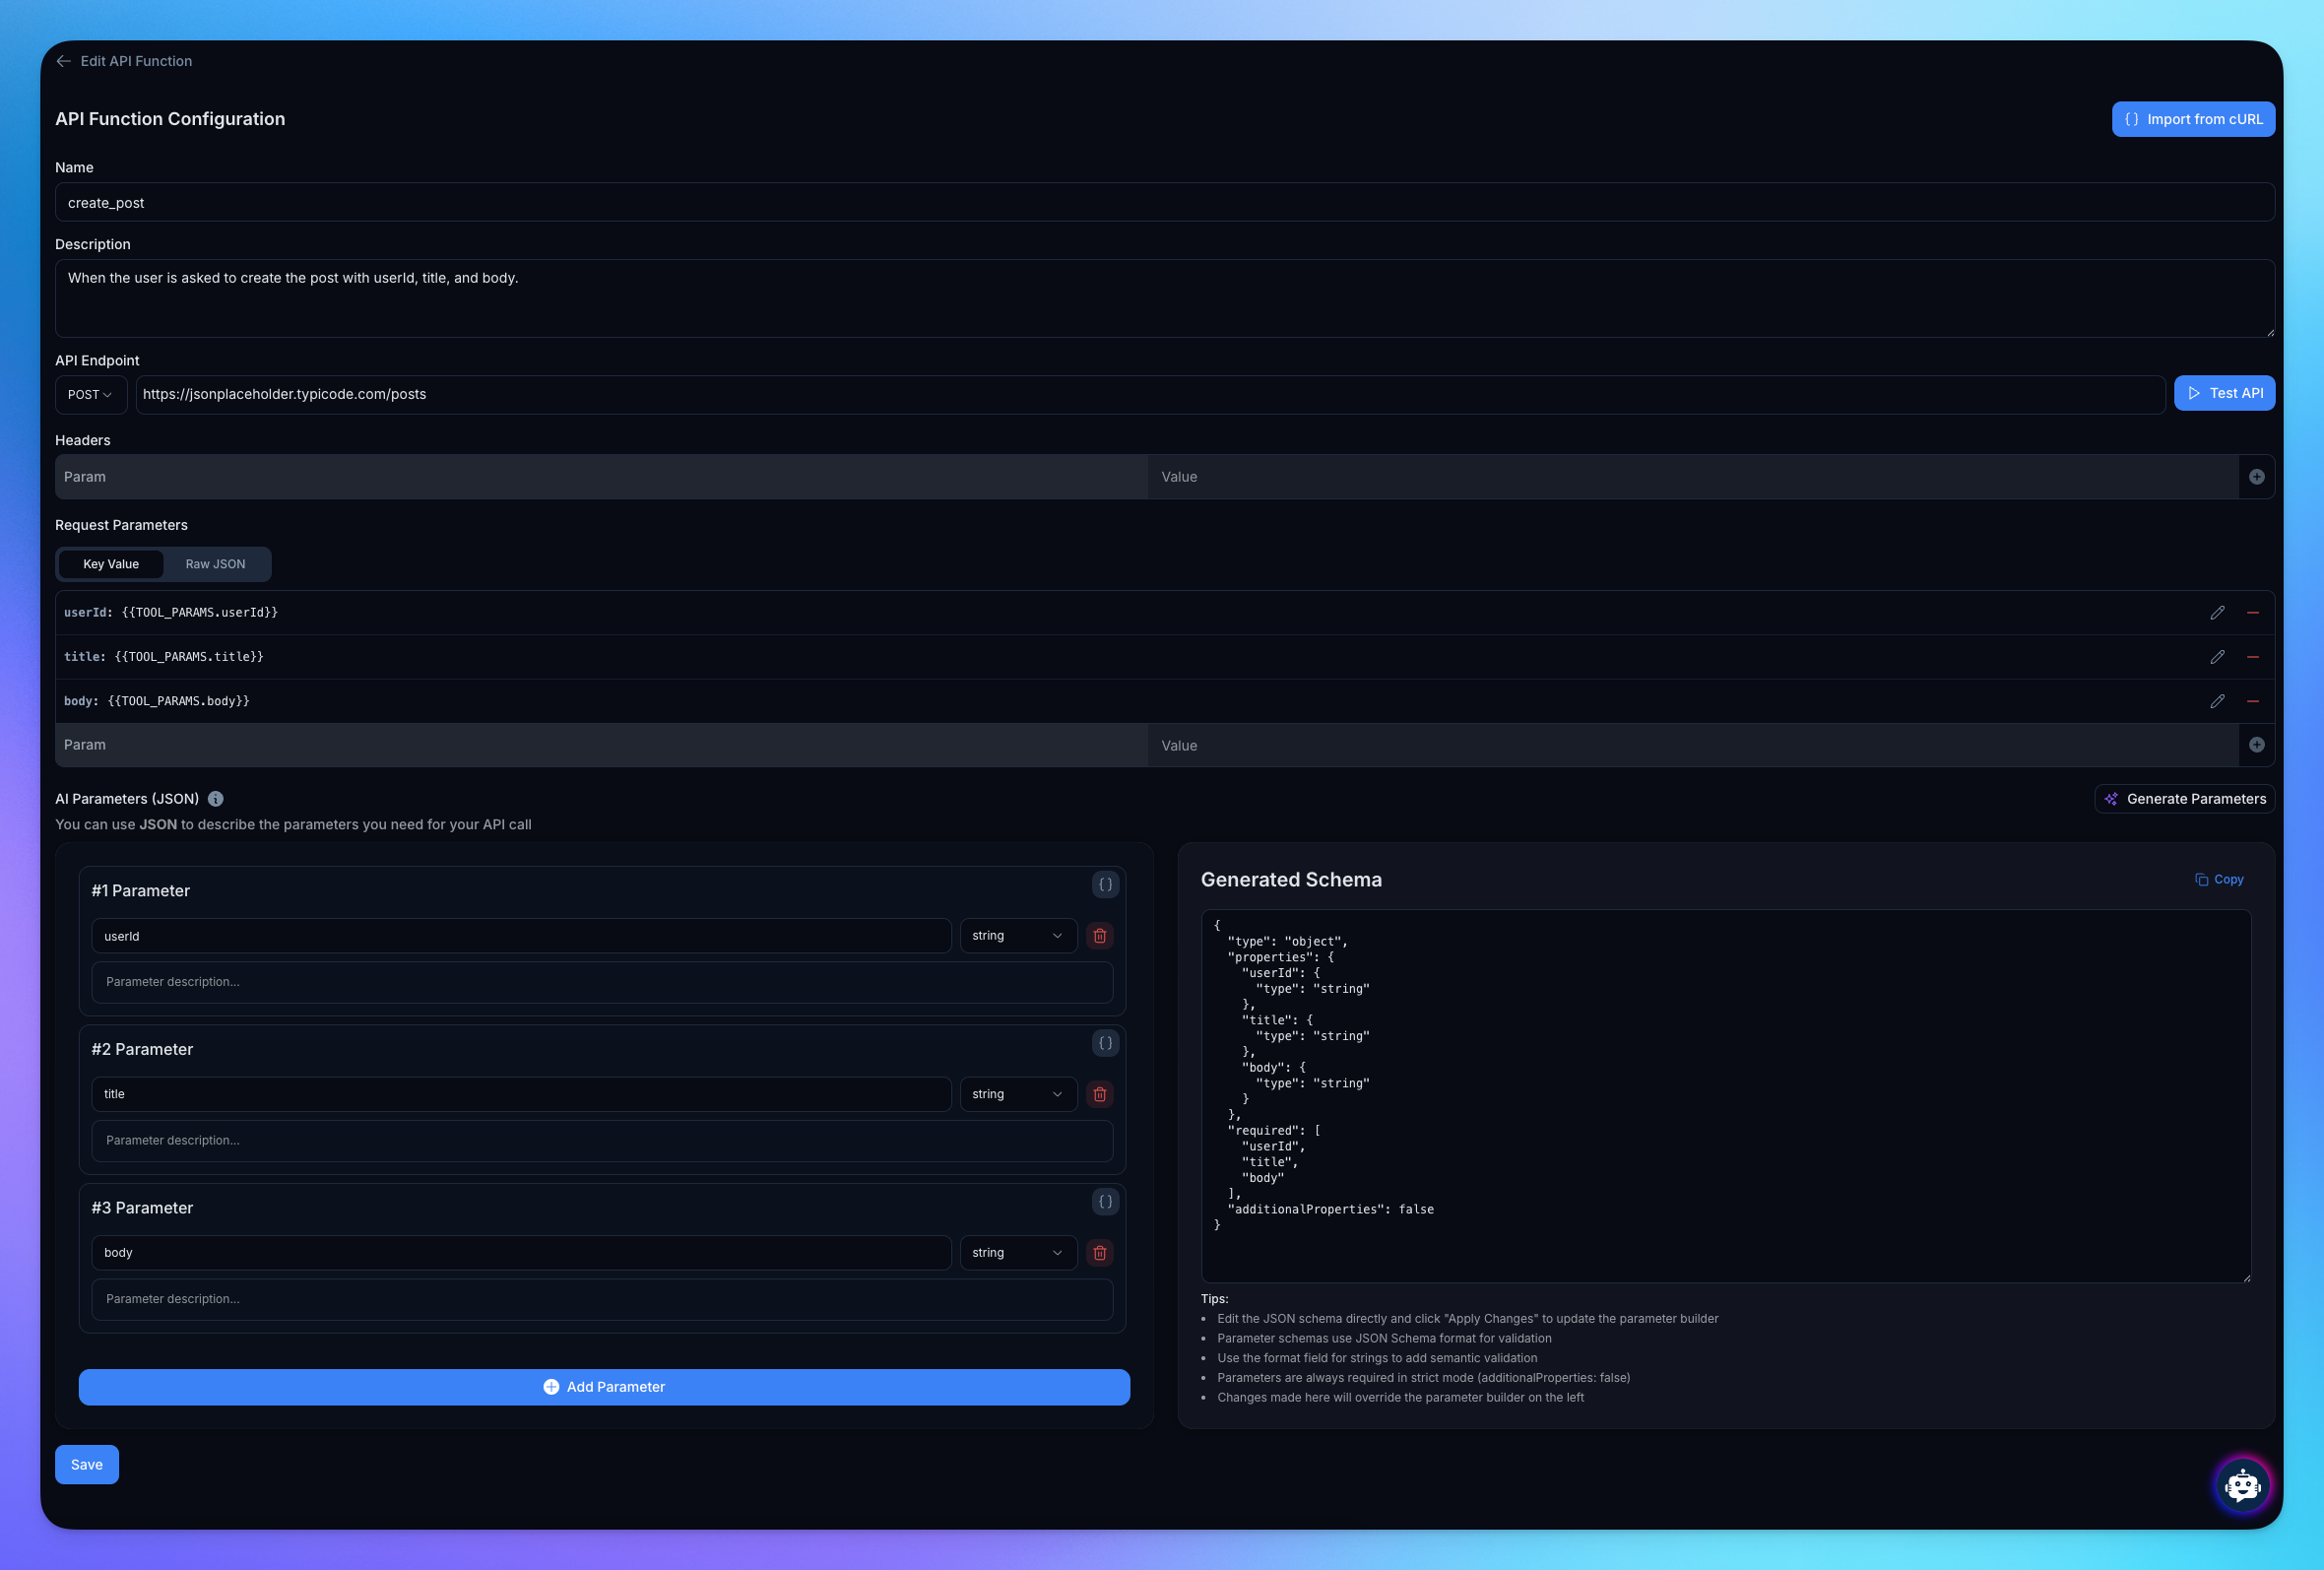Click the AI Parameters info icon
Image resolution: width=2324 pixels, height=1570 pixels.
point(215,799)
